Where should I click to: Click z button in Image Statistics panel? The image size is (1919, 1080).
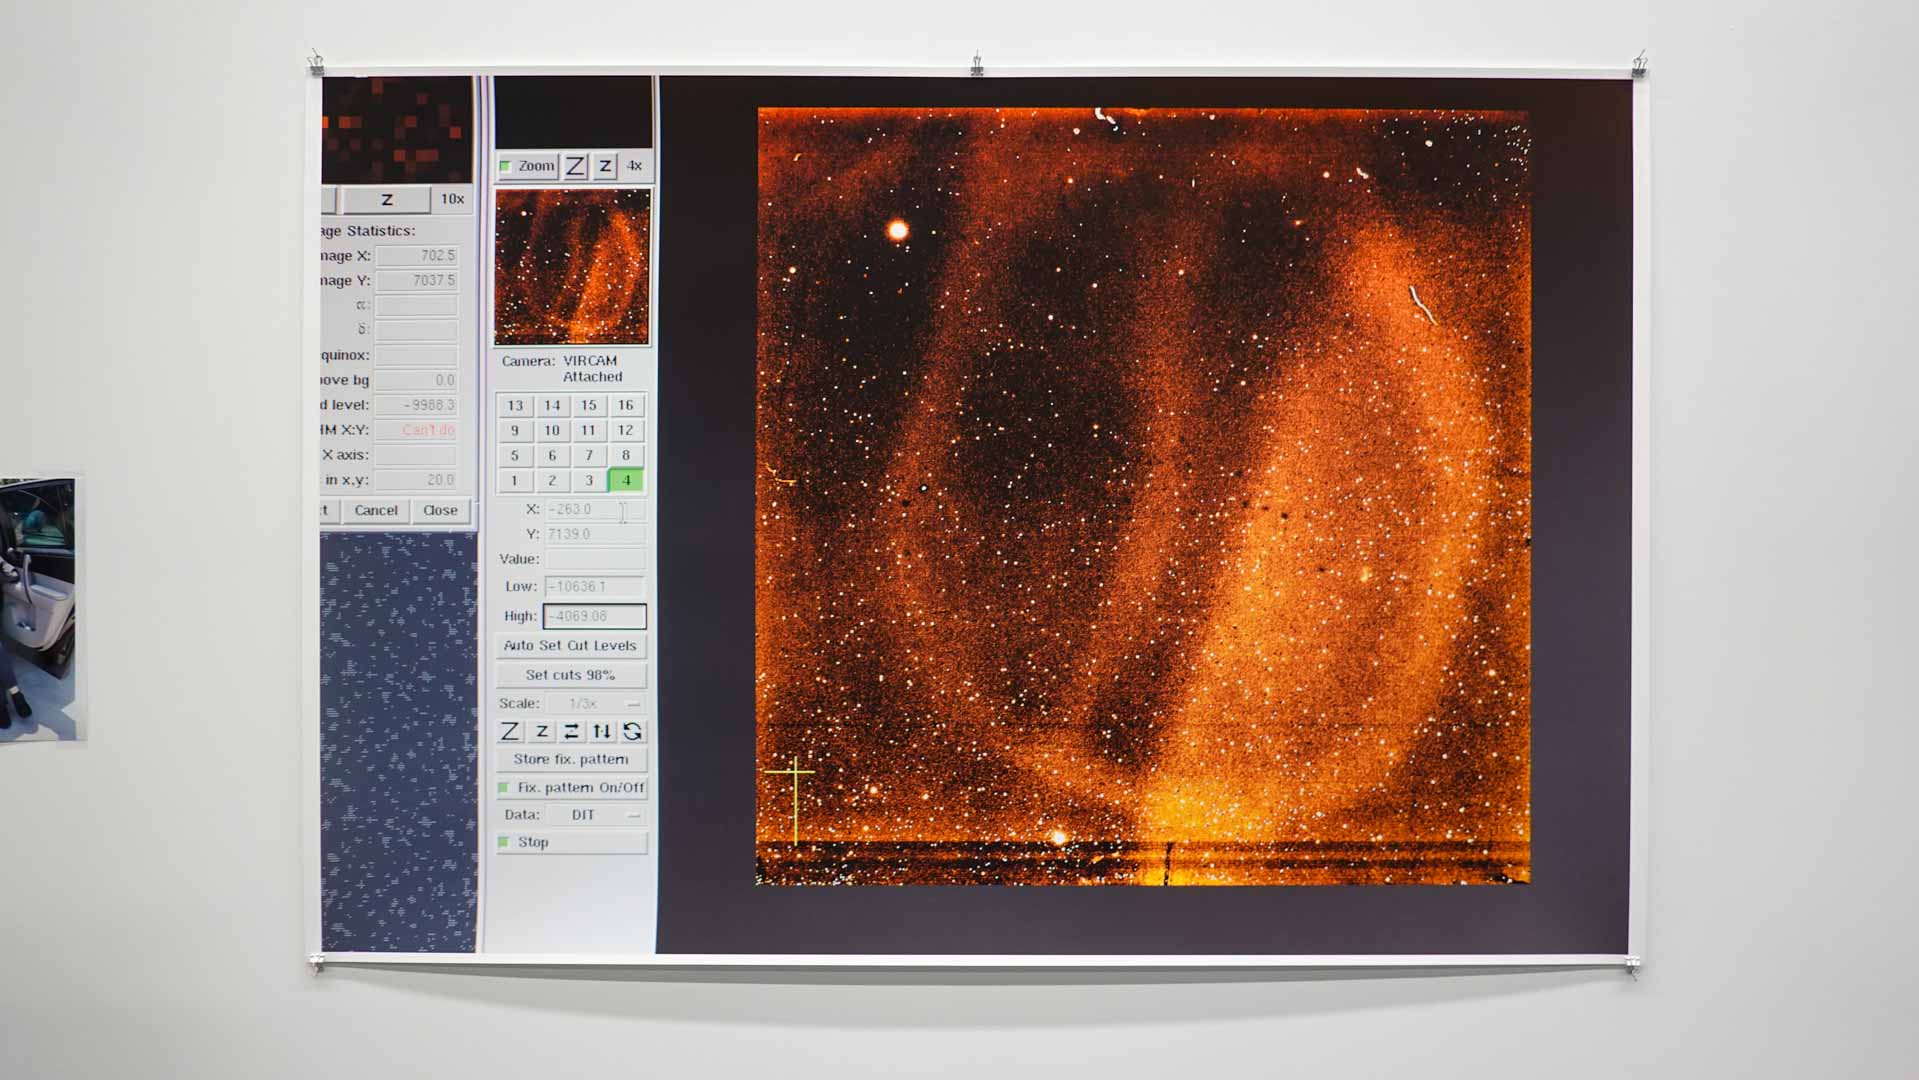(387, 200)
